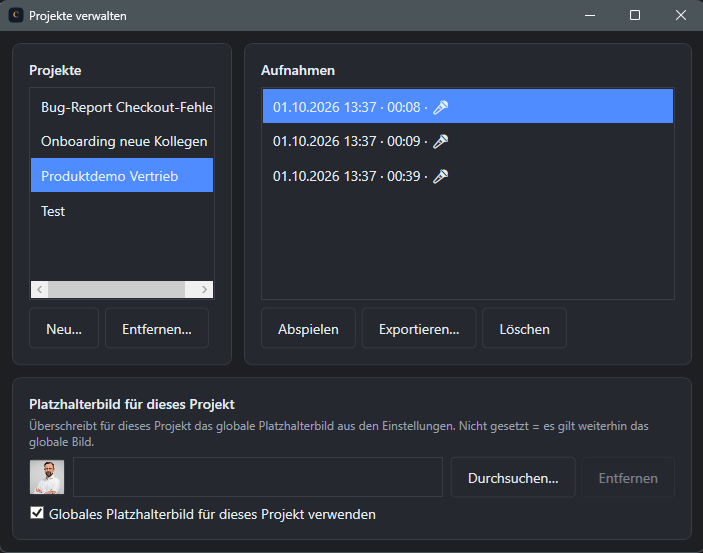Click microphone icon on 00:09 recording
Screen dimensions: 703x553
440,141
